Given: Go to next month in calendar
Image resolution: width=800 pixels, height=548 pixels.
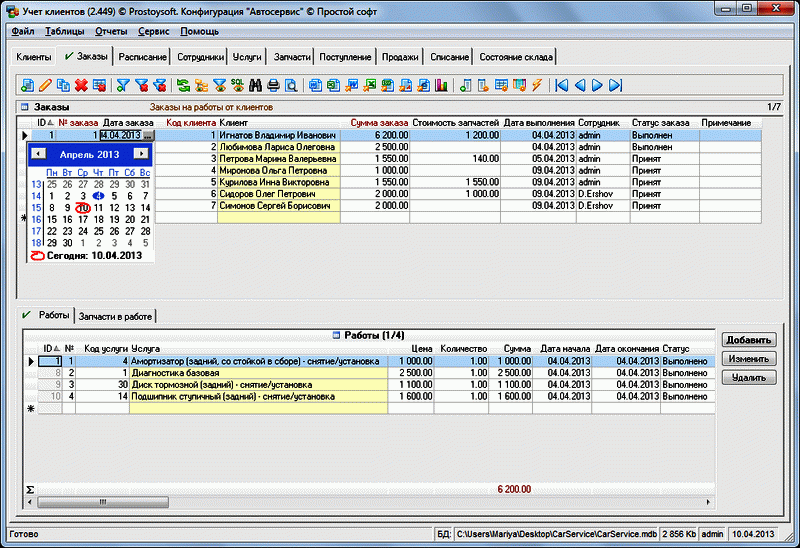Looking at the screenshot, I should click(141, 154).
